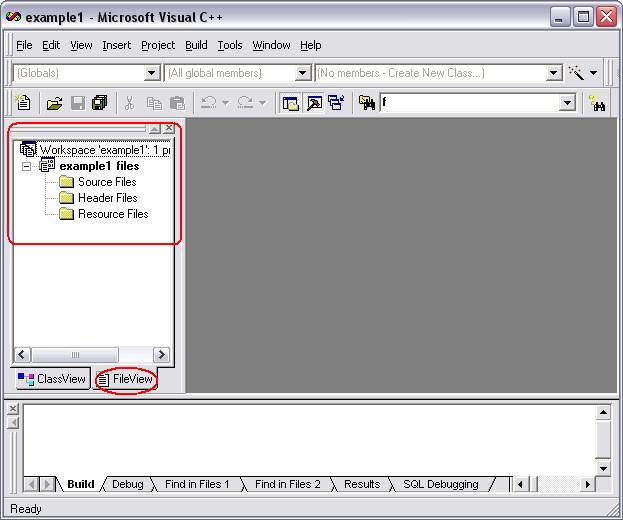623x520 pixels.
Task: Switch to the FileView tab
Action: [x=126, y=379]
